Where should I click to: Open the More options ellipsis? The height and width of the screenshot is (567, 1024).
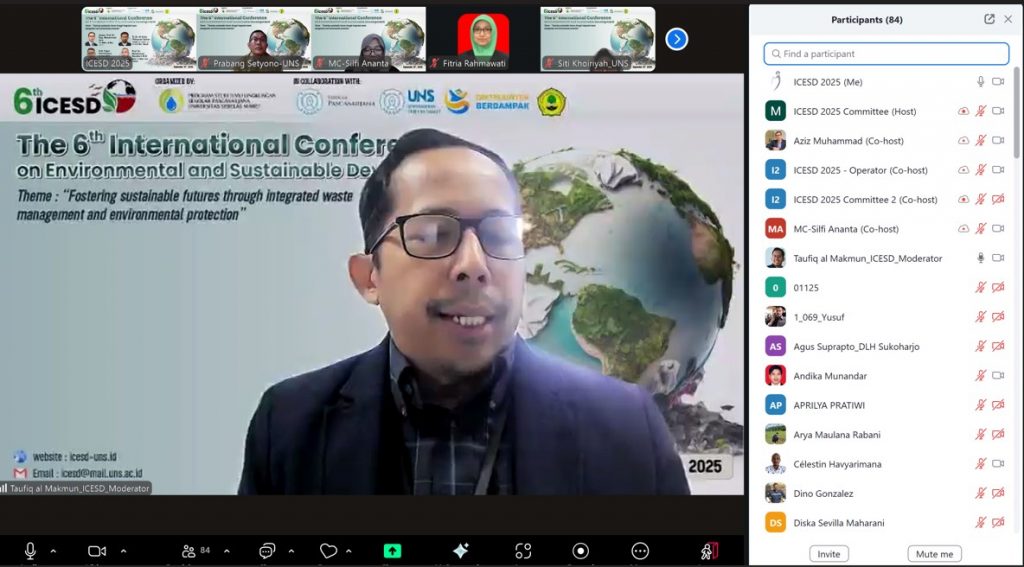coord(640,551)
